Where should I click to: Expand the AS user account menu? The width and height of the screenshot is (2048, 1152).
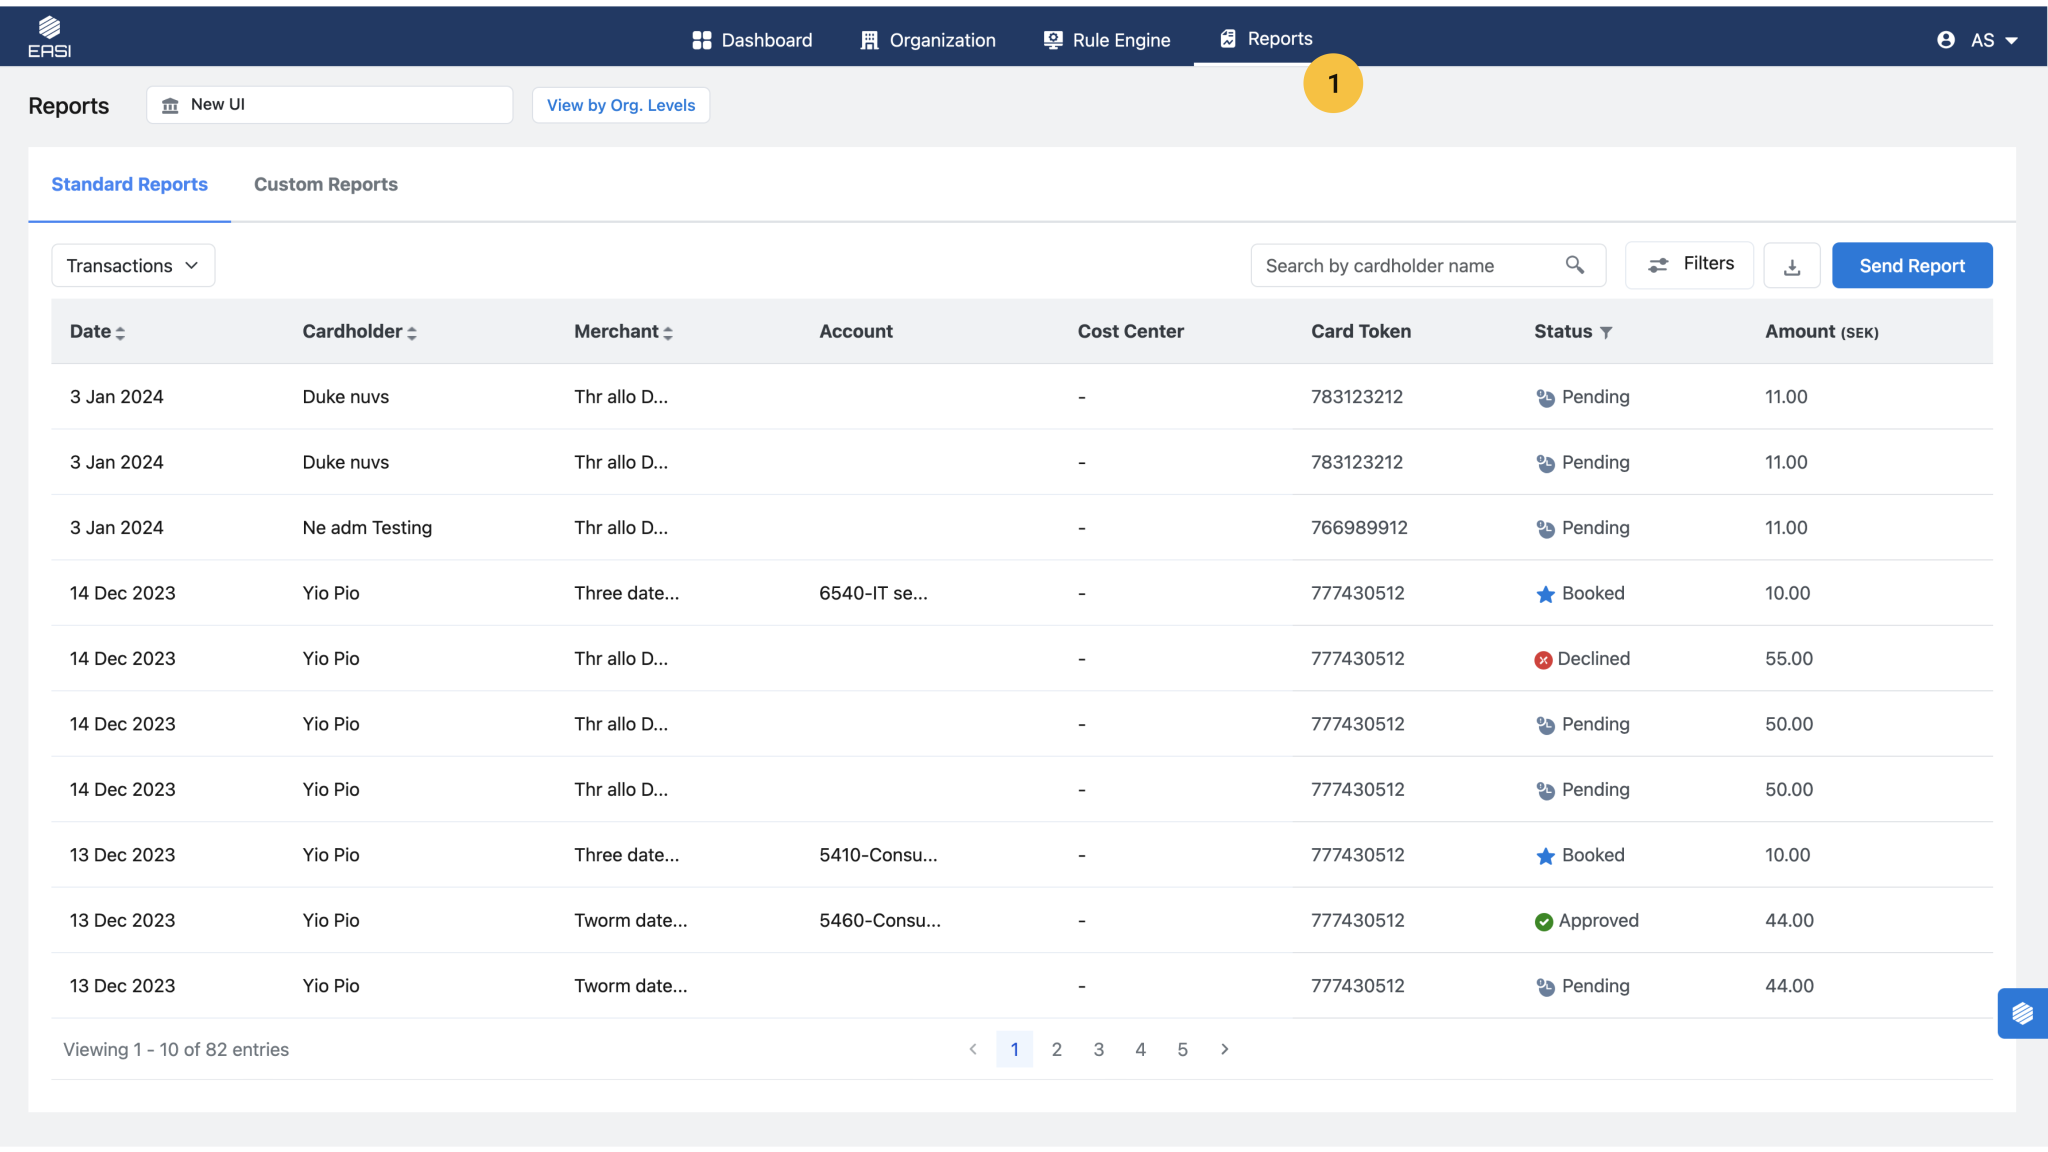(x=1979, y=40)
